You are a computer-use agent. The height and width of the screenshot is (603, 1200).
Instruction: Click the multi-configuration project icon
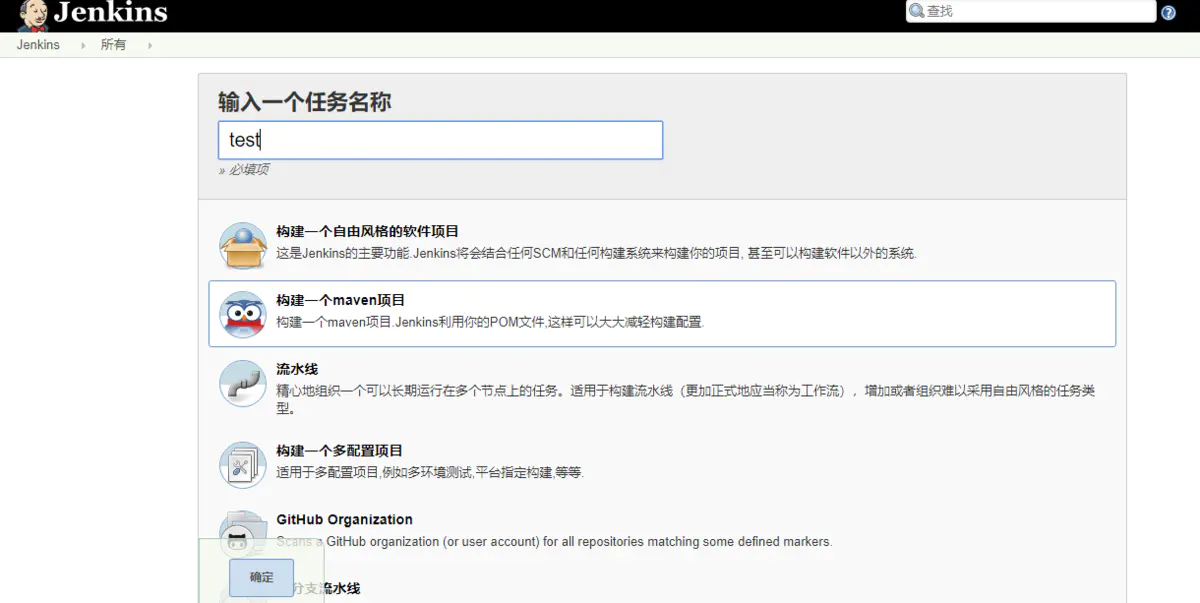pyautogui.click(x=243, y=465)
